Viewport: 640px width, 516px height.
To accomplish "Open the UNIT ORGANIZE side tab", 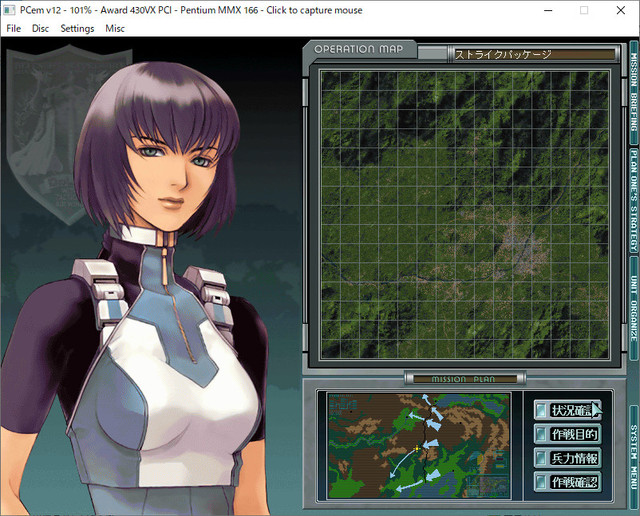I will coord(634,309).
